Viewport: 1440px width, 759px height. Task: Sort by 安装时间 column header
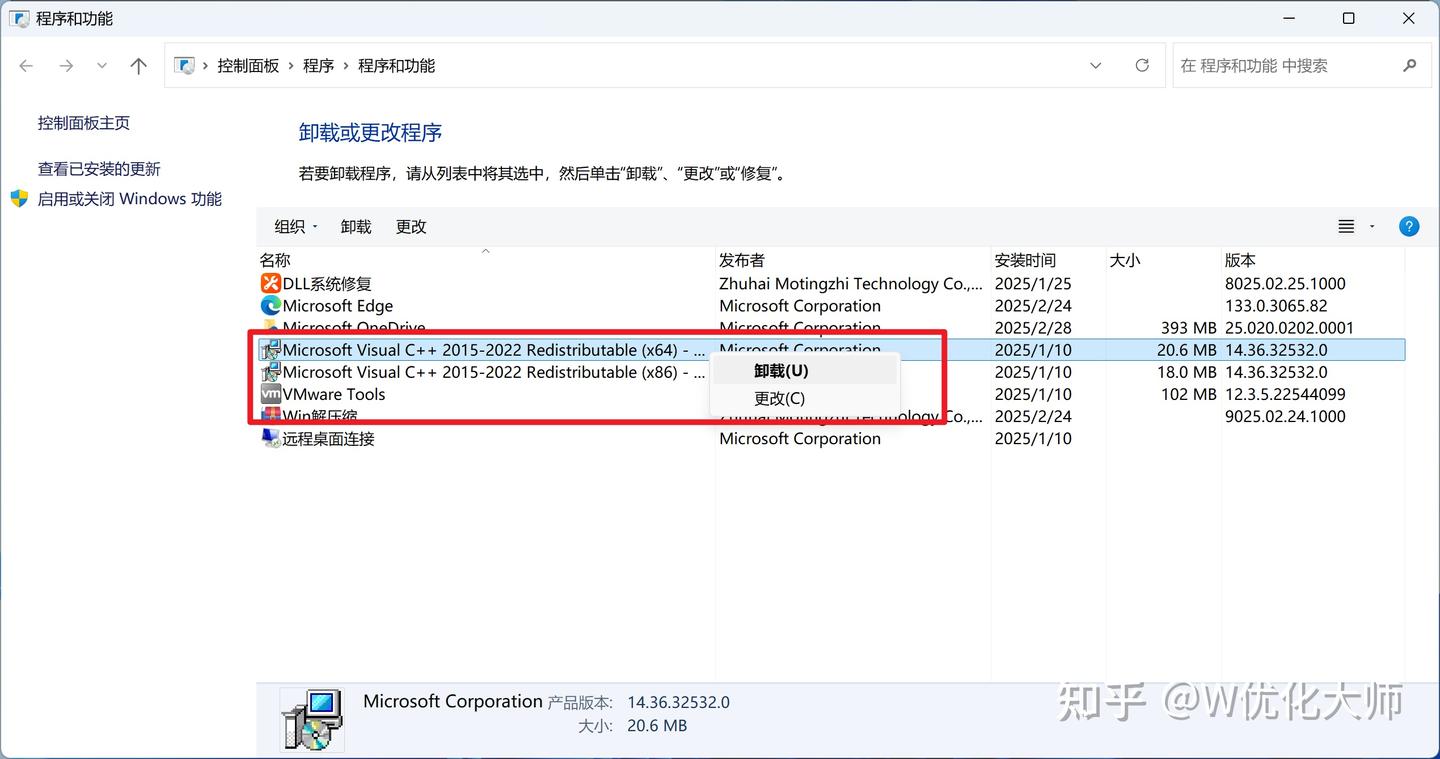[x=1025, y=260]
